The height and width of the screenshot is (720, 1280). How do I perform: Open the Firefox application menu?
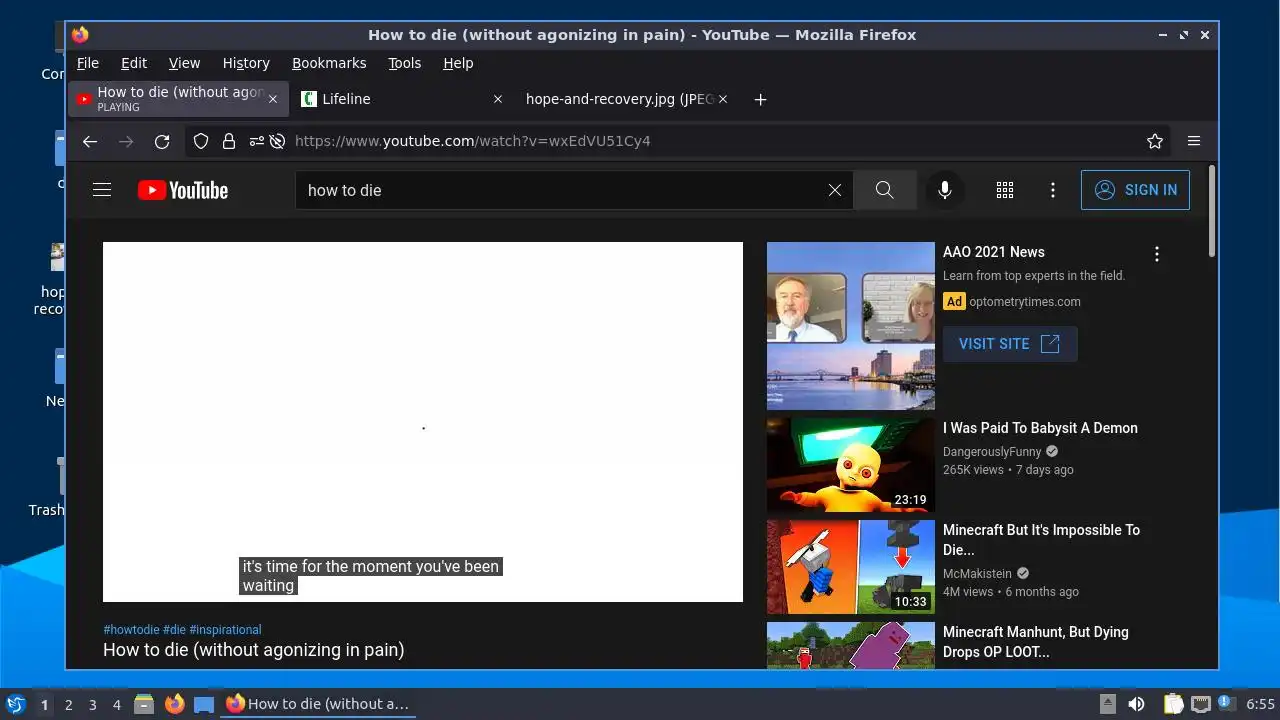coord(1194,141)
